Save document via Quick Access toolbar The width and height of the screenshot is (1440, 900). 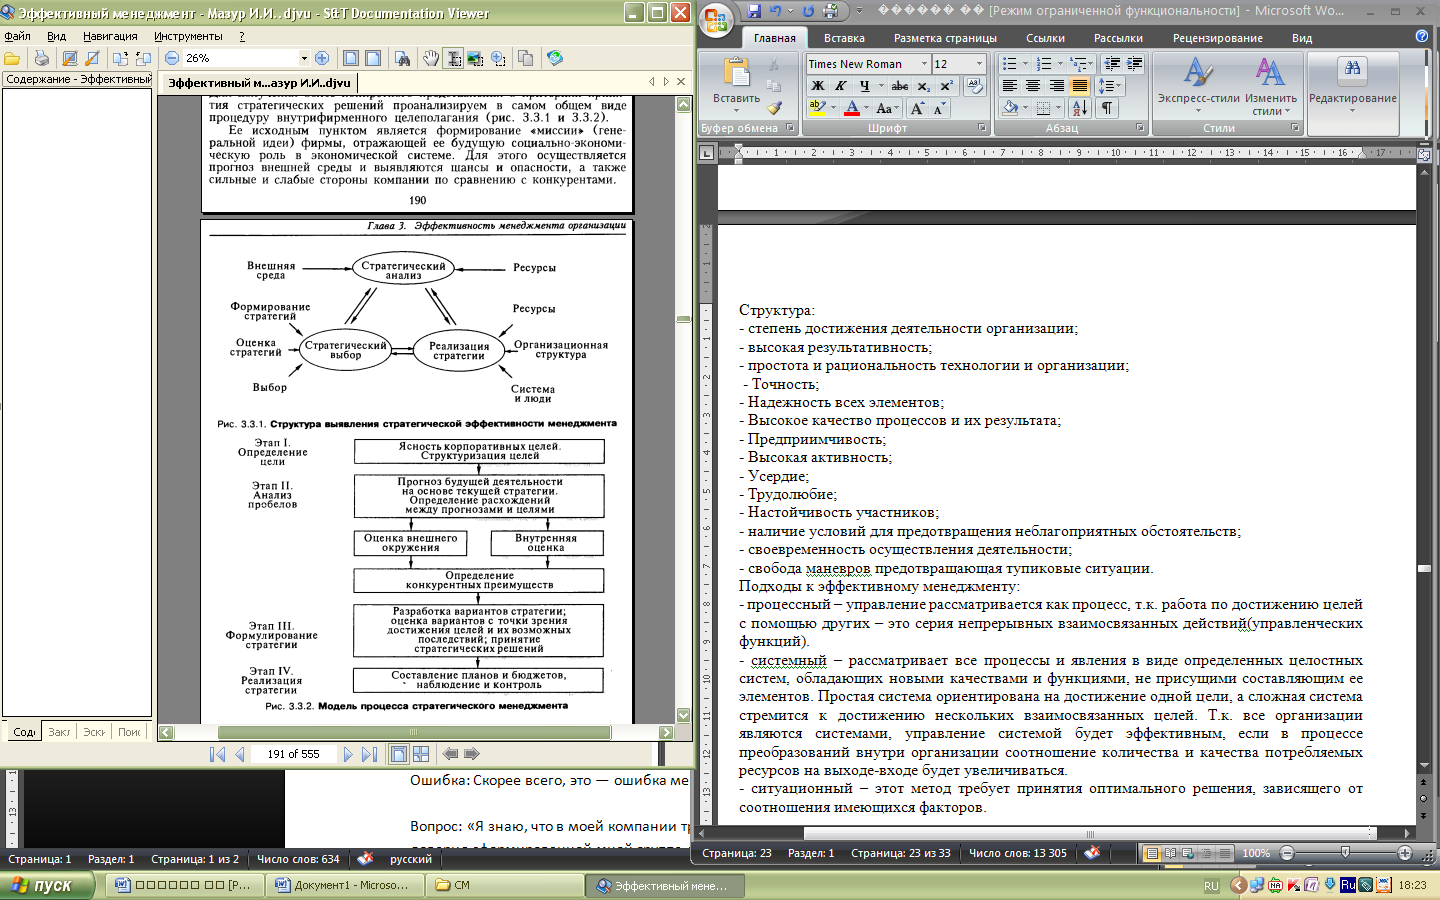tap(754, 11)
